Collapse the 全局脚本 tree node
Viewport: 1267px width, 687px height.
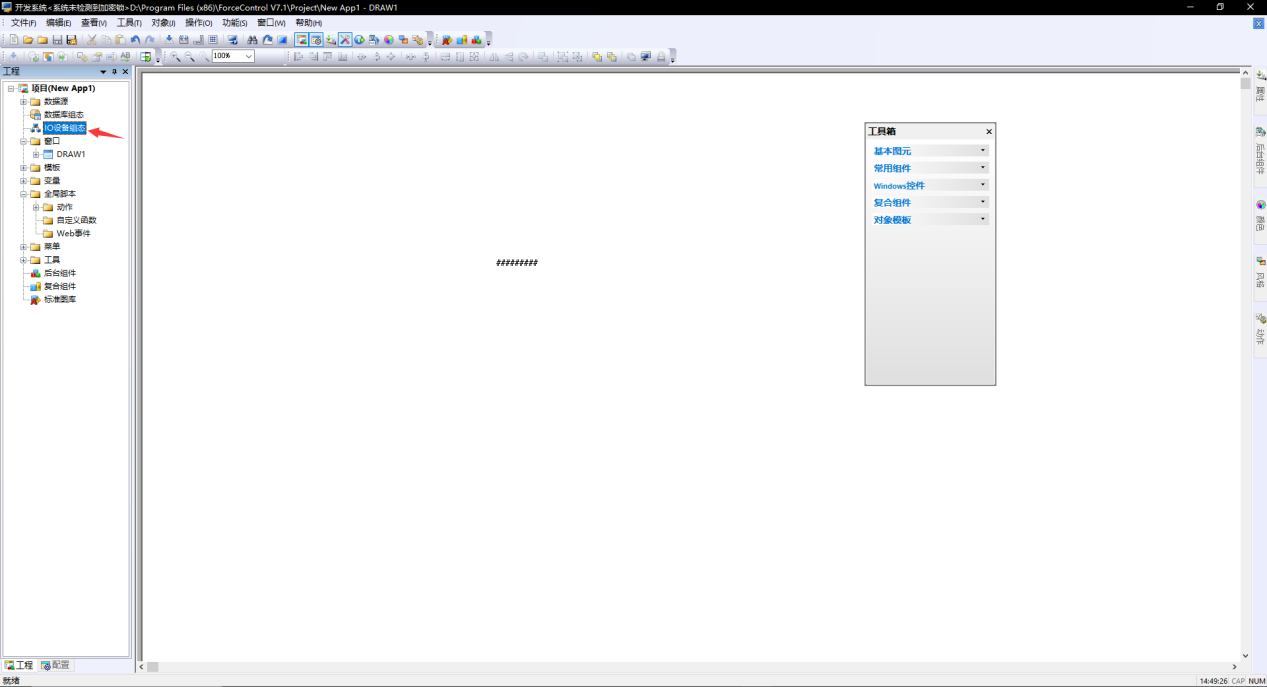23,194
